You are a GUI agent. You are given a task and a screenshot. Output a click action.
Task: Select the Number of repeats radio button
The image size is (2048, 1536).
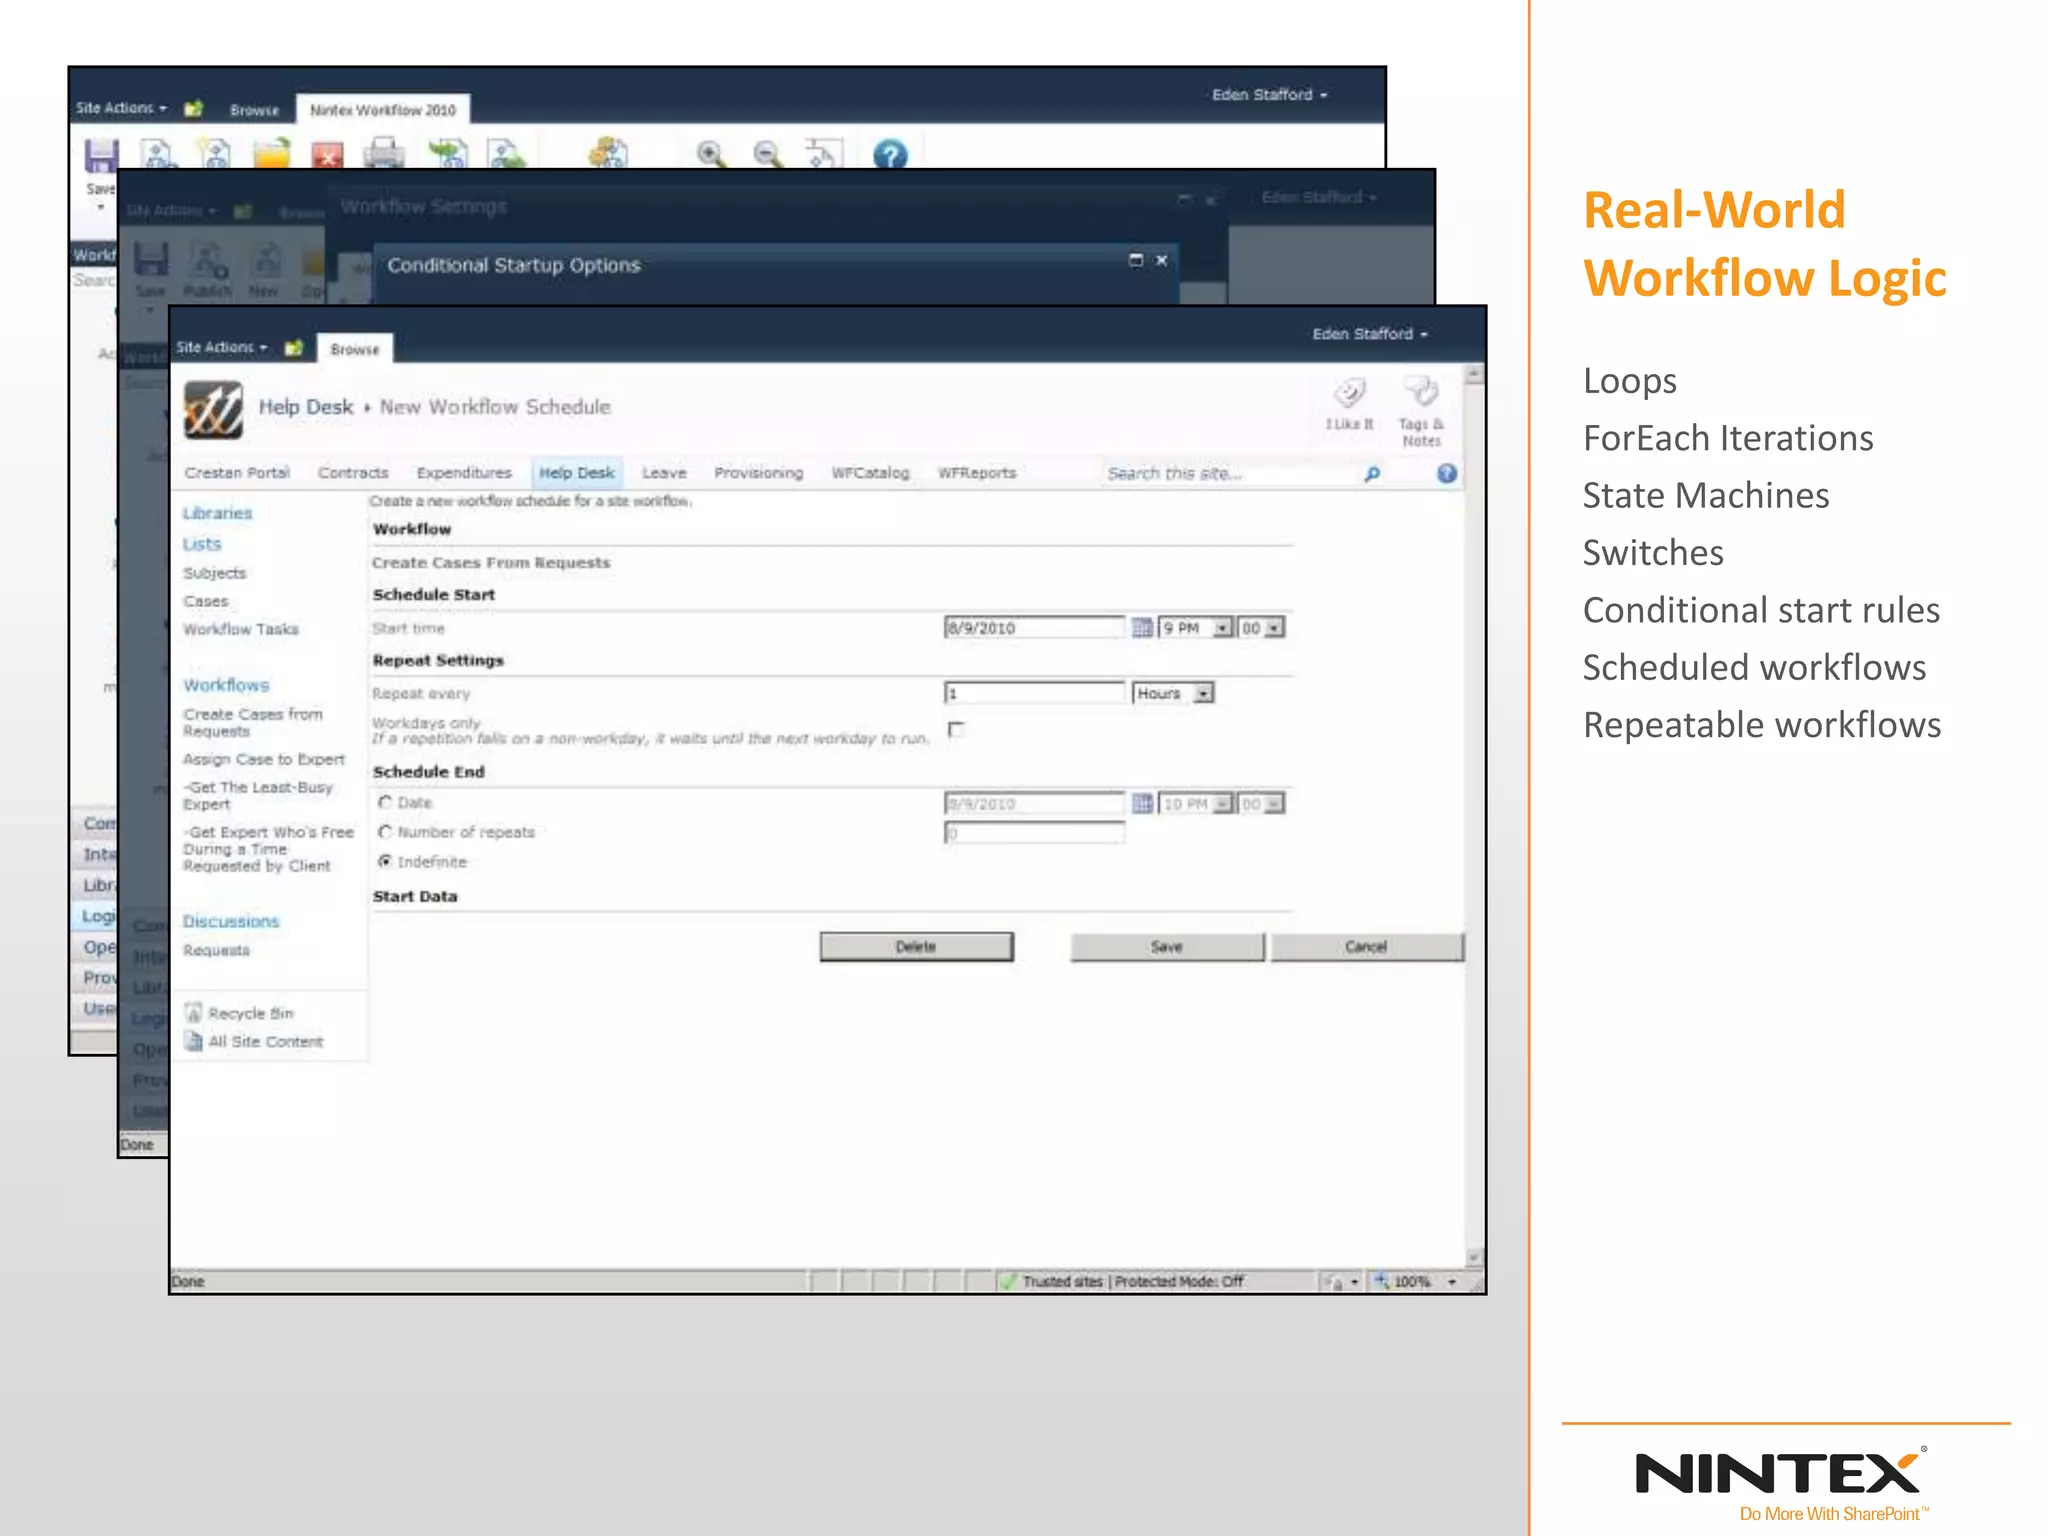pos(385,831)
